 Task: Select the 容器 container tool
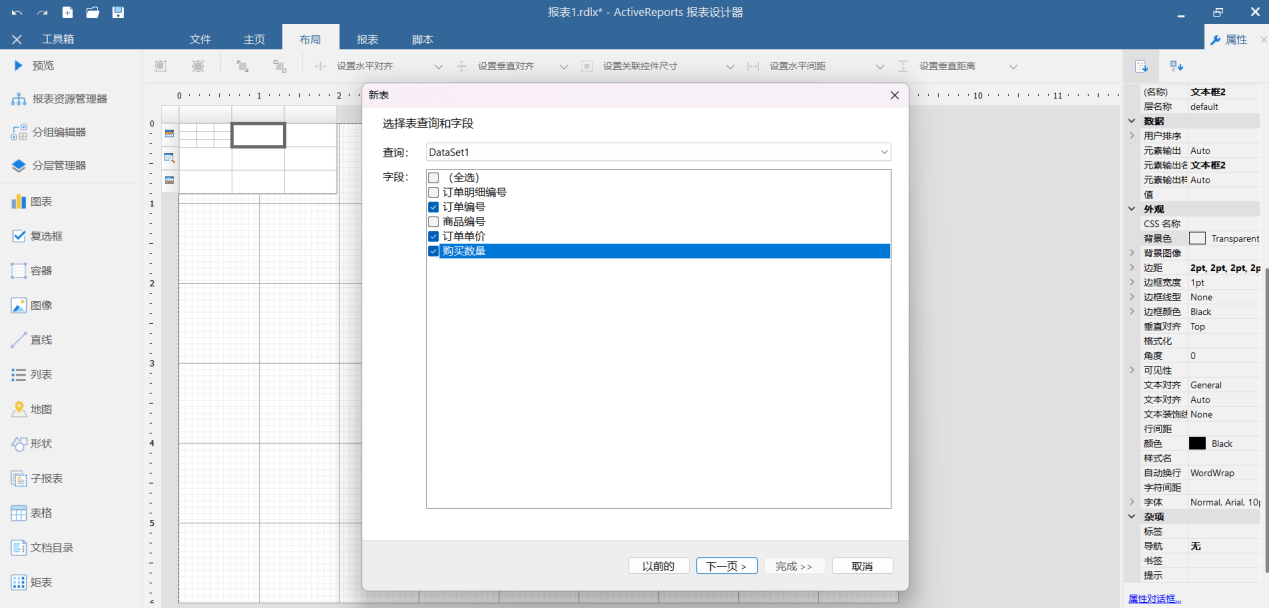[32, 271]
